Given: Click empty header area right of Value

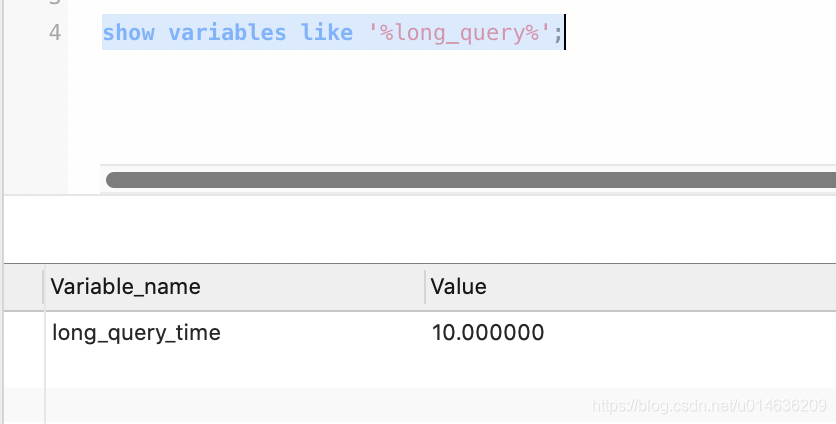Looking at the screenshot, I should 661,287.
